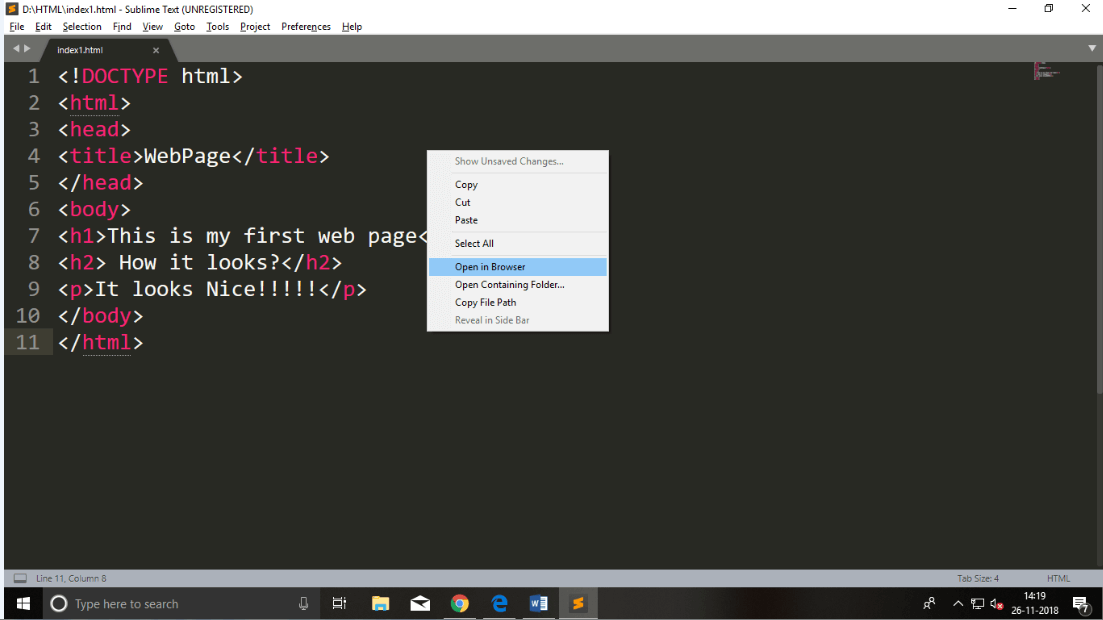This screenshot has width=1103, height=620.
Task: Click the Sublime Text title bar icon
Action: [x=11, y=9]
